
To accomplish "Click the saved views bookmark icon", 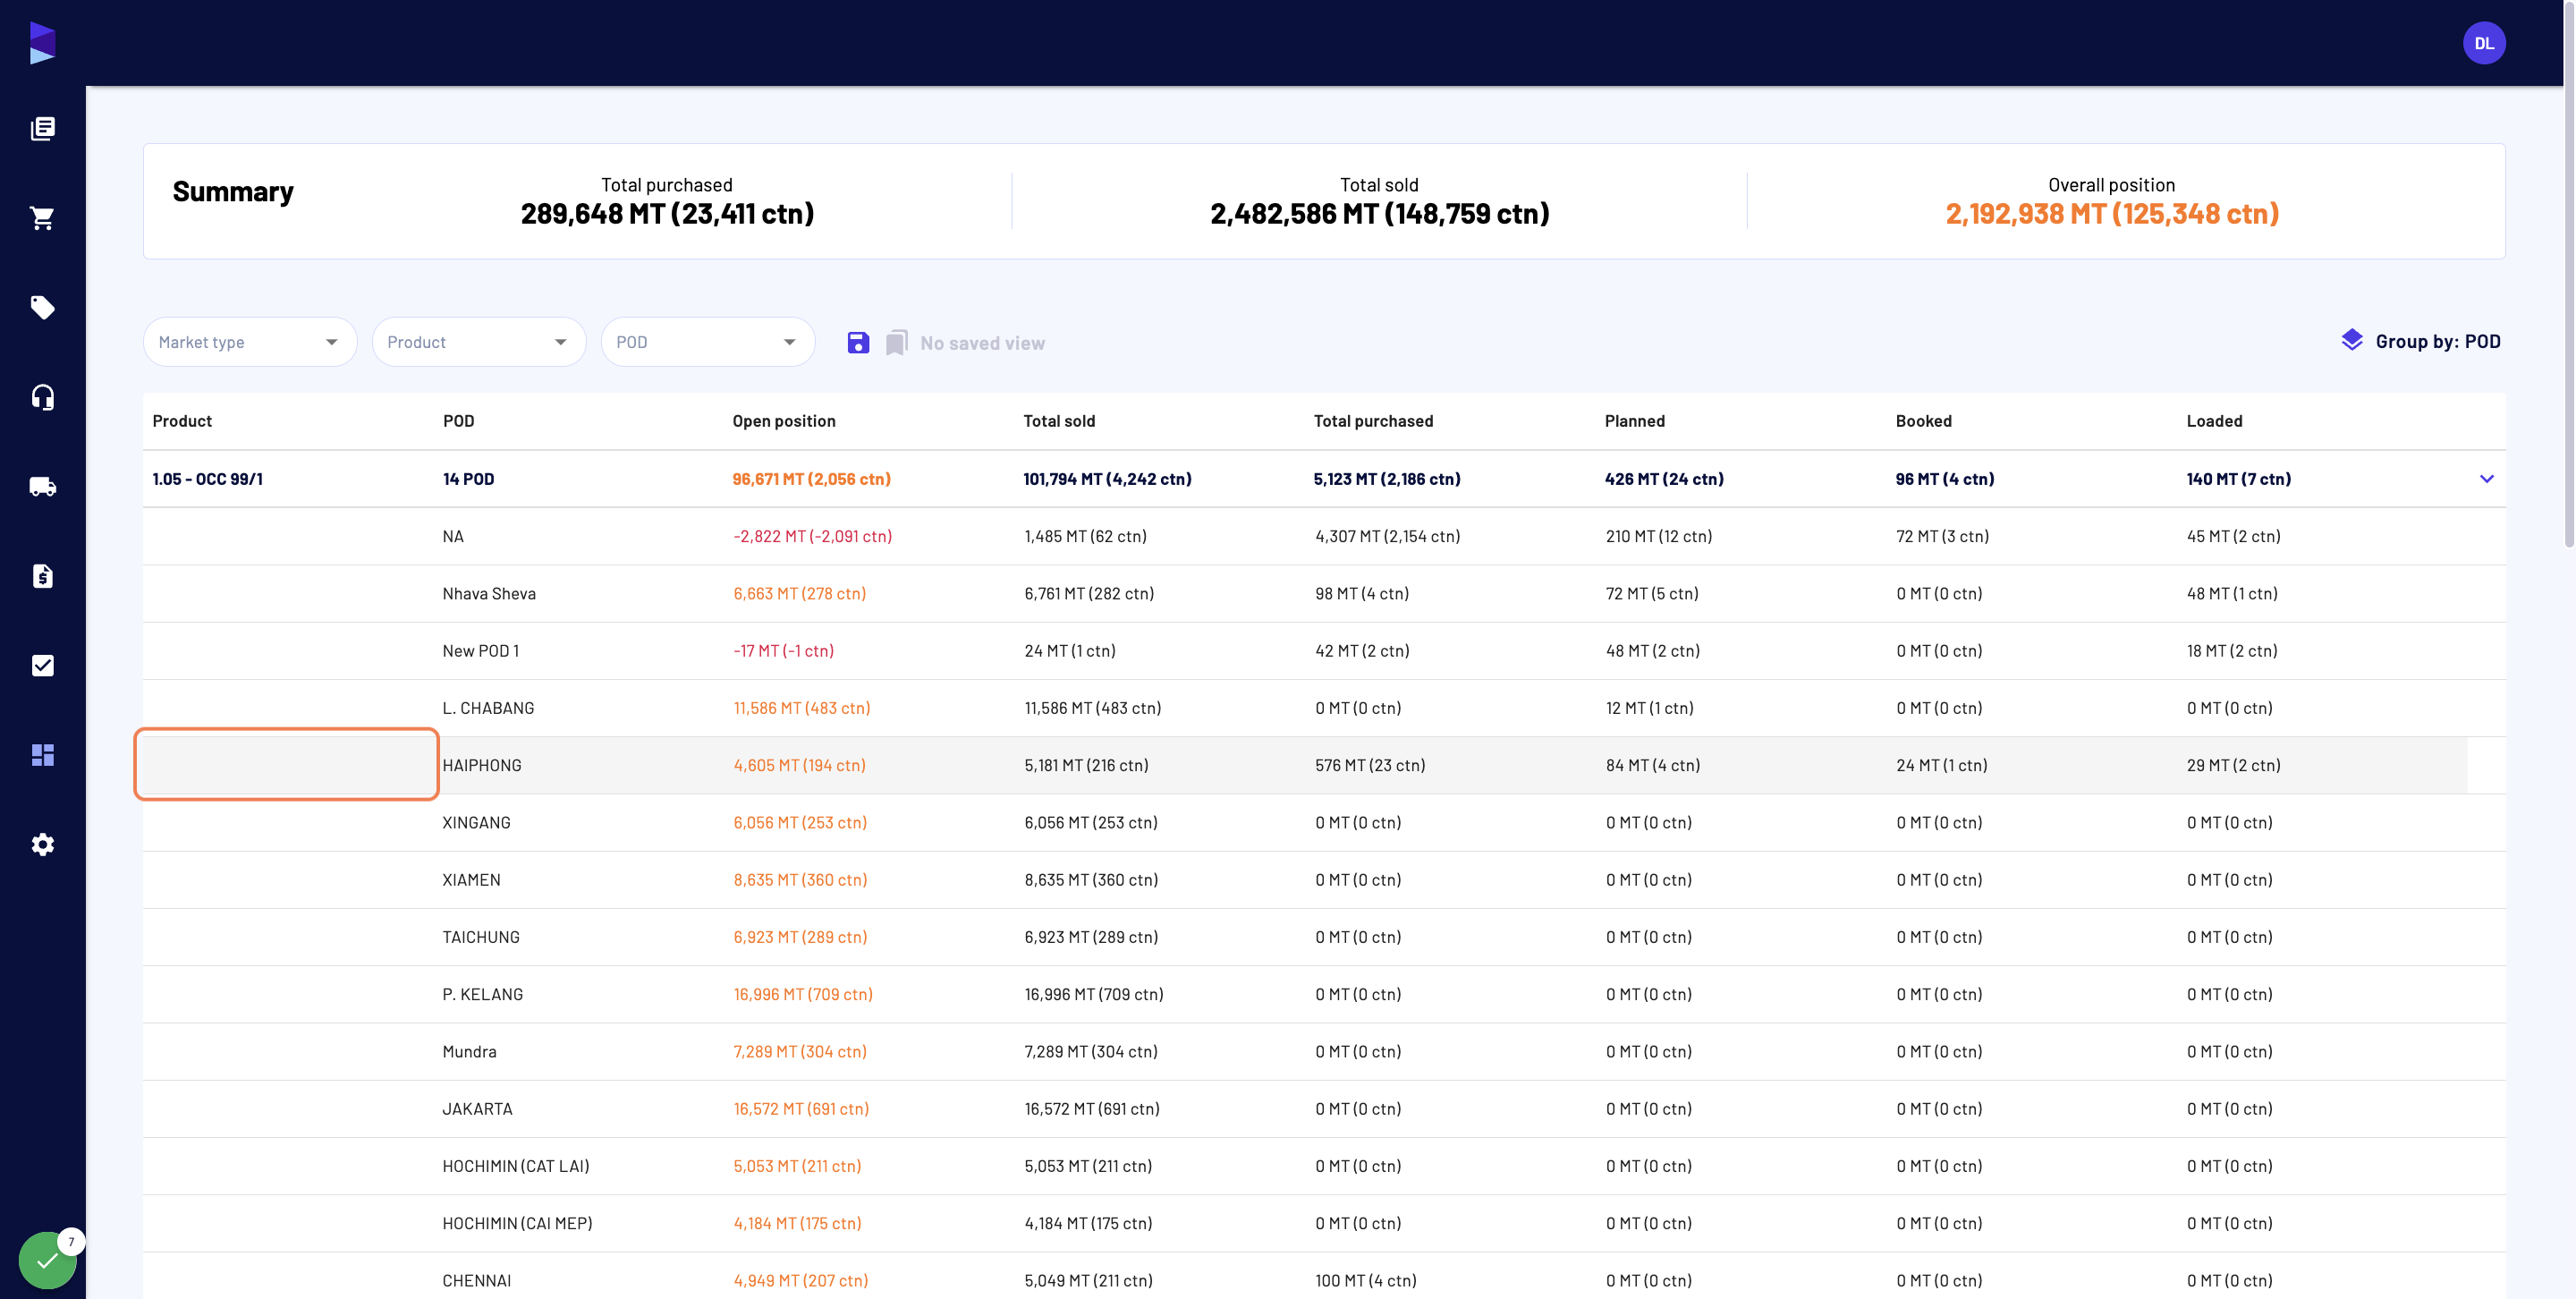I will click(x=896, y=342).
